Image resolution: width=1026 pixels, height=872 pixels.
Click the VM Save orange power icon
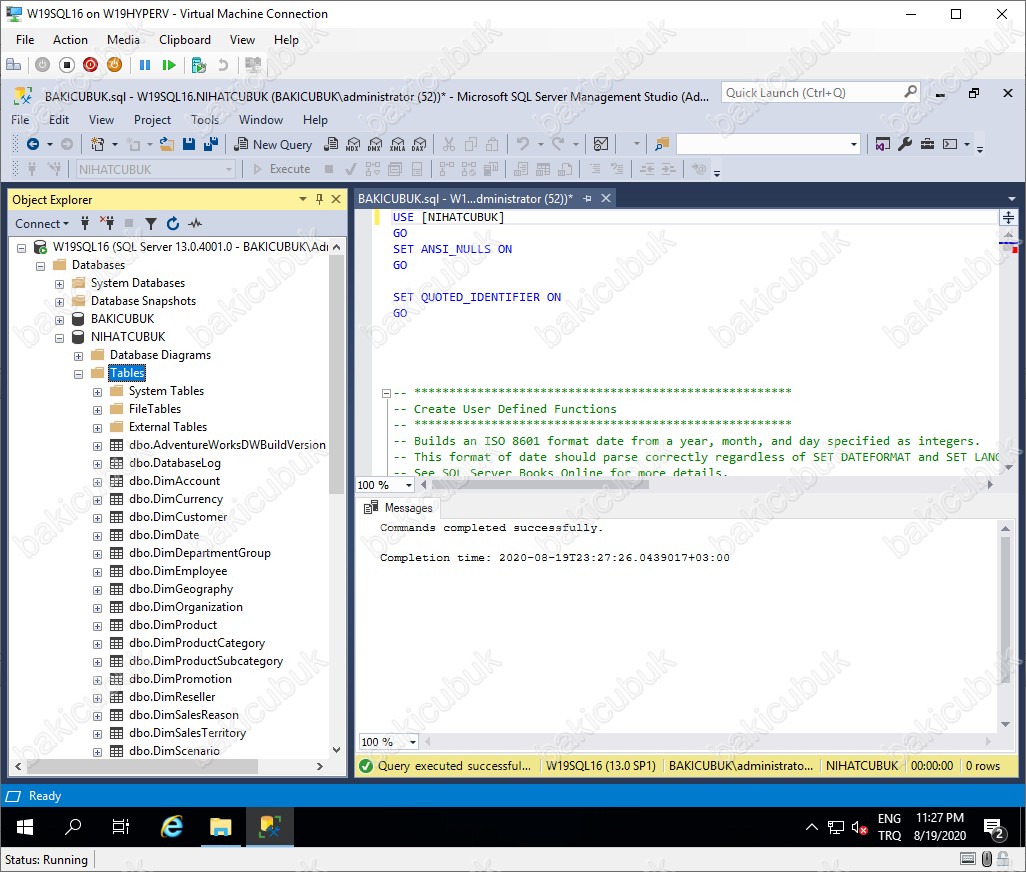pos(114,65)
